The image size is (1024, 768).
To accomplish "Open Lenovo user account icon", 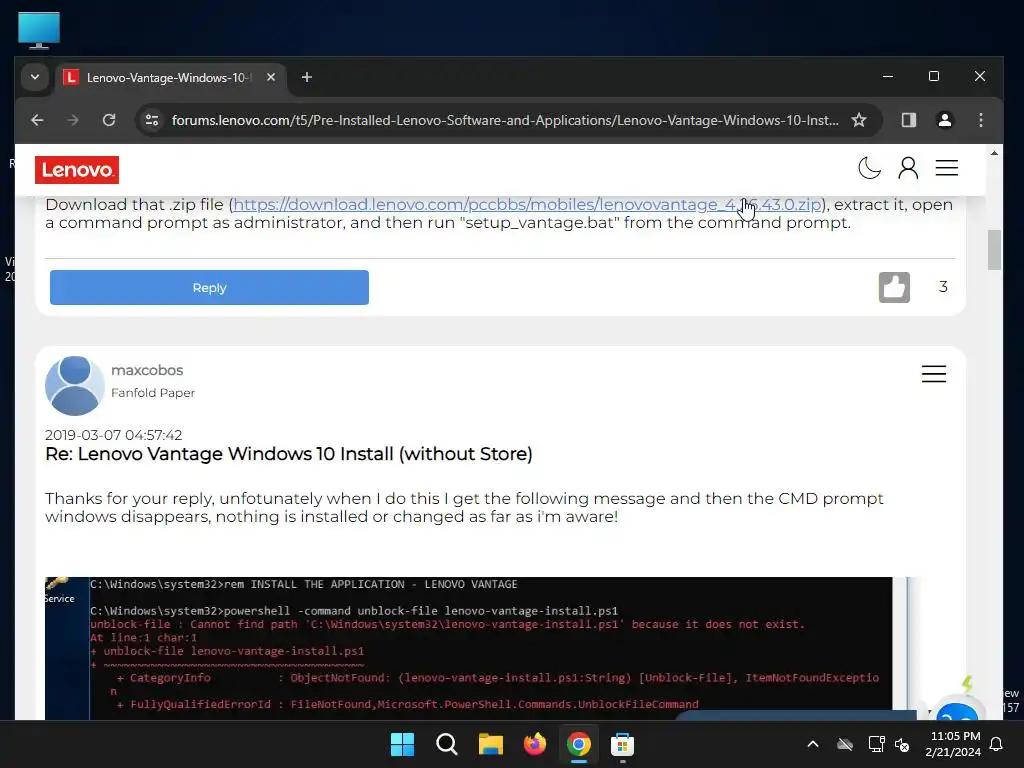I will (x=908, y=168).
